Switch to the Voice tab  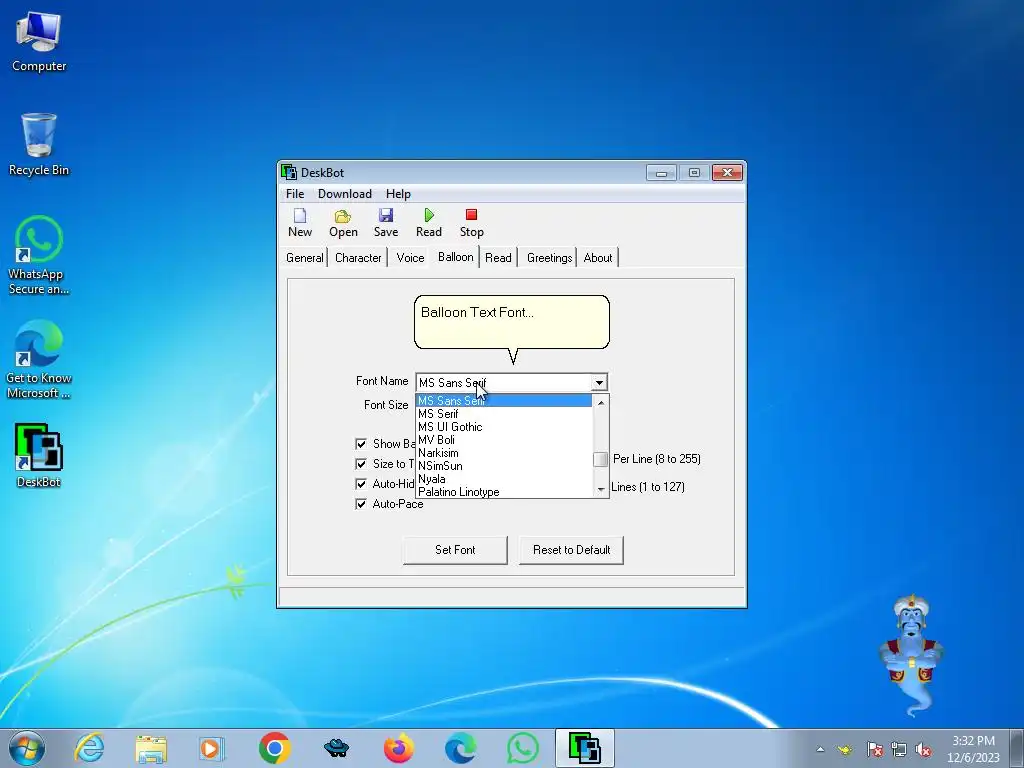[410, 258]
